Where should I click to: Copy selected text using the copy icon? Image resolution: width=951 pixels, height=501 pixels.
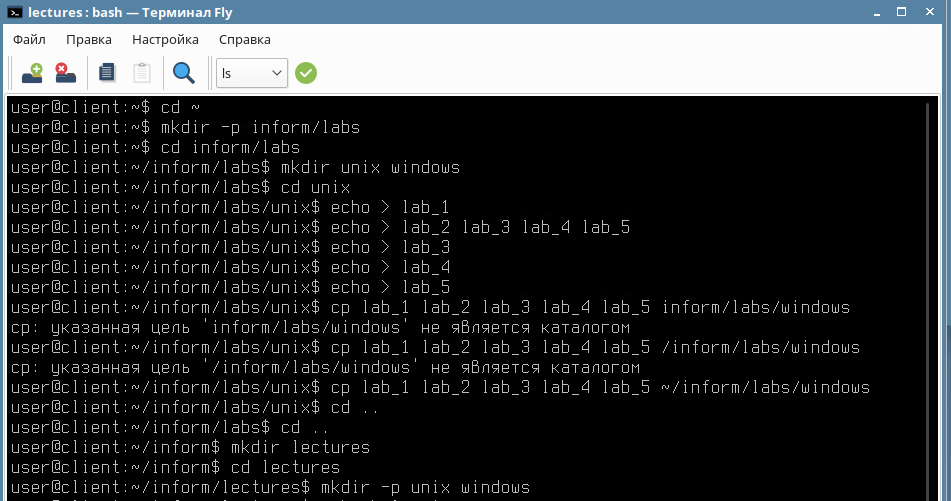pyautogui.click(x=107, y=73)
